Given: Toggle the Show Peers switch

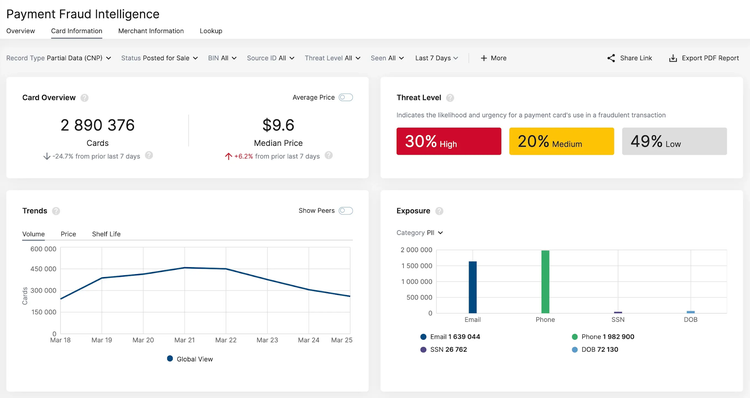Looking at the screenshot, I should (346, 210).
